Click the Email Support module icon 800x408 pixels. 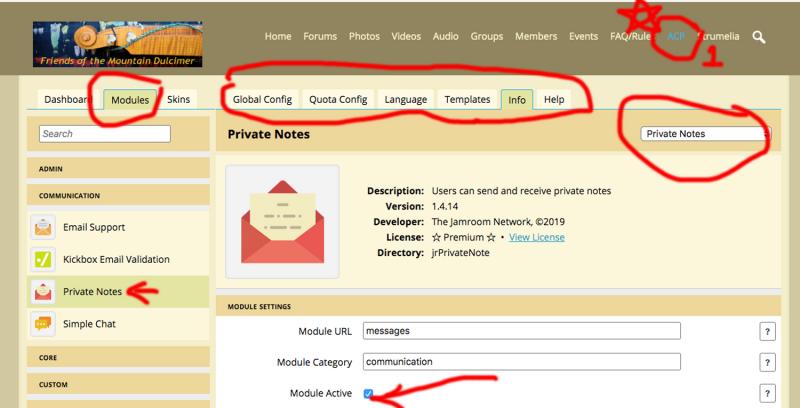click(x=43, y=227)
